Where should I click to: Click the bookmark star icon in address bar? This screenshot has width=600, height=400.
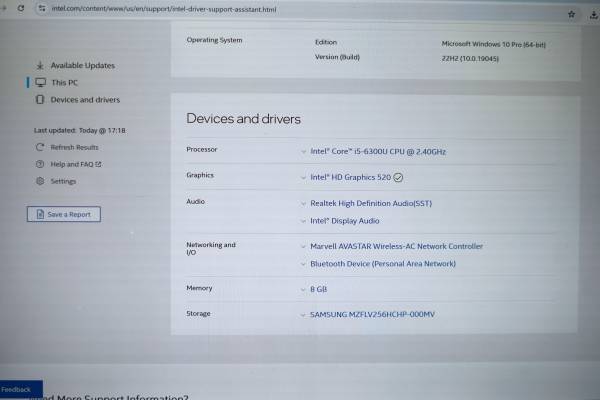pyautogui.click(x=571, y=14)
